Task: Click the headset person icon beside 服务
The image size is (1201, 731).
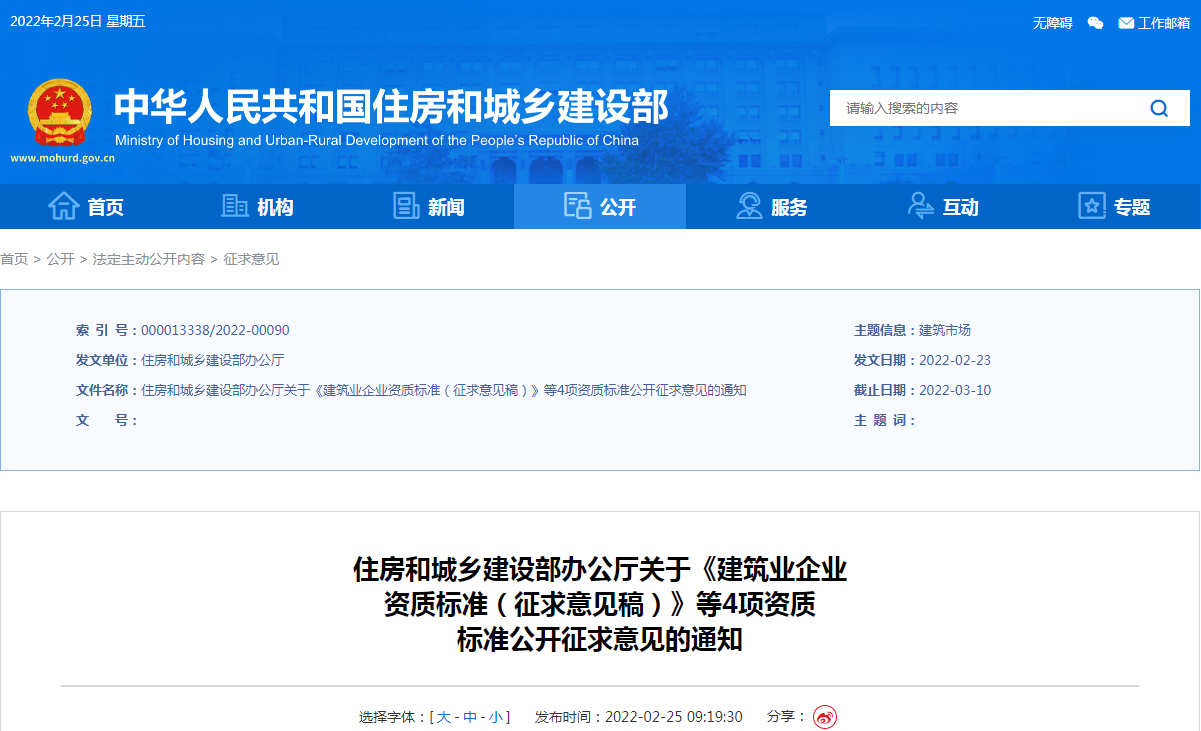Action: point(749,206)
